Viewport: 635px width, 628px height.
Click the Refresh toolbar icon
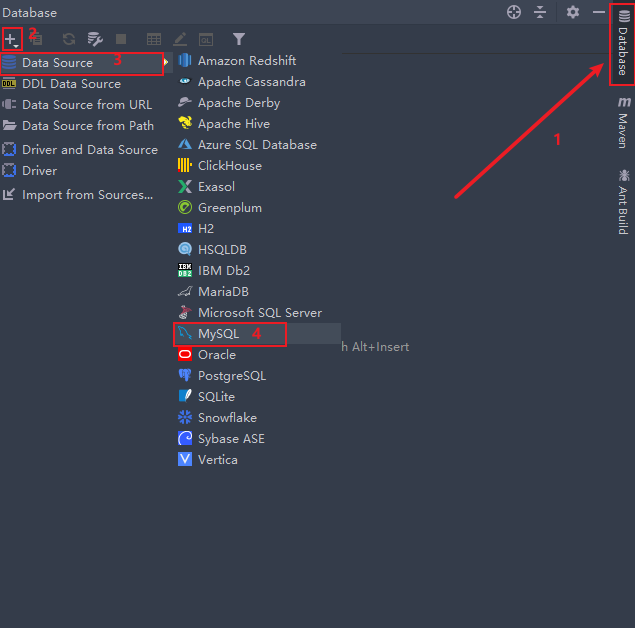[69, 39]
